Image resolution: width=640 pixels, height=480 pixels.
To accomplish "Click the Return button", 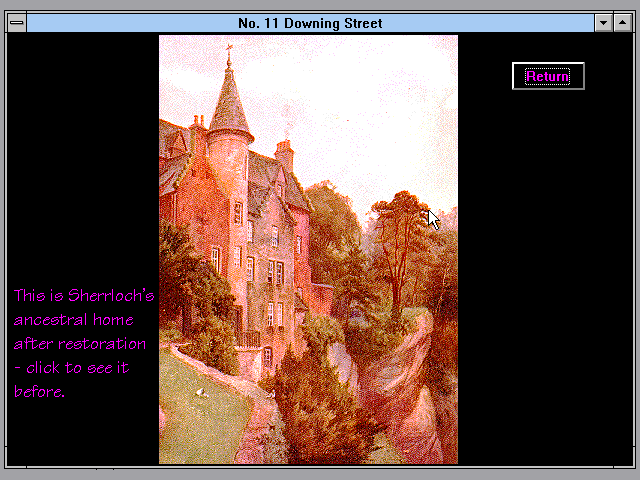I will click(x=548, y=76).
